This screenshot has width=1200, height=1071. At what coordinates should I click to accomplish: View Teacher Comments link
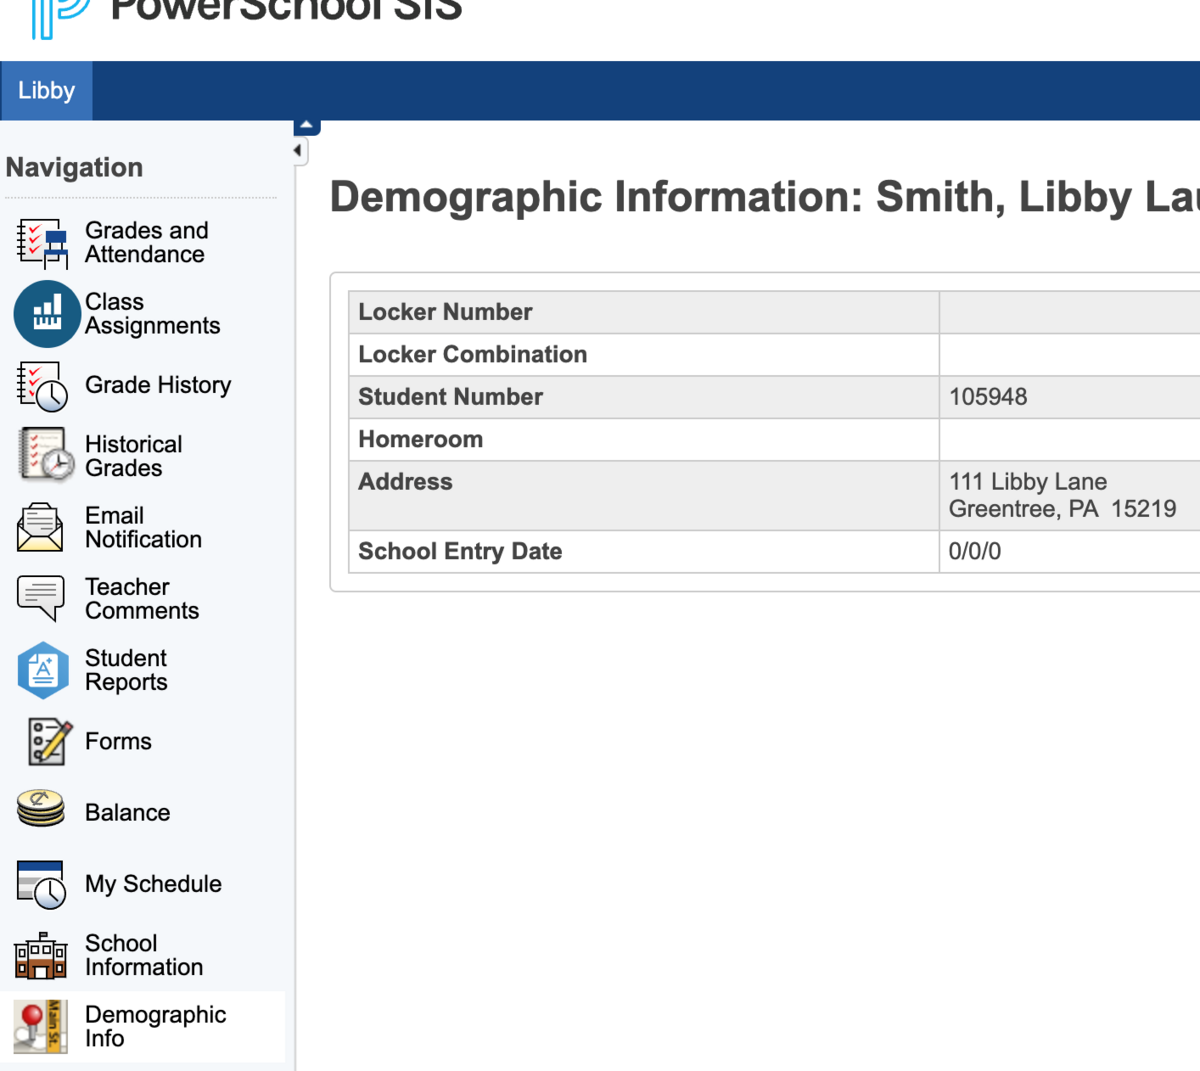[x=142, y=599]
